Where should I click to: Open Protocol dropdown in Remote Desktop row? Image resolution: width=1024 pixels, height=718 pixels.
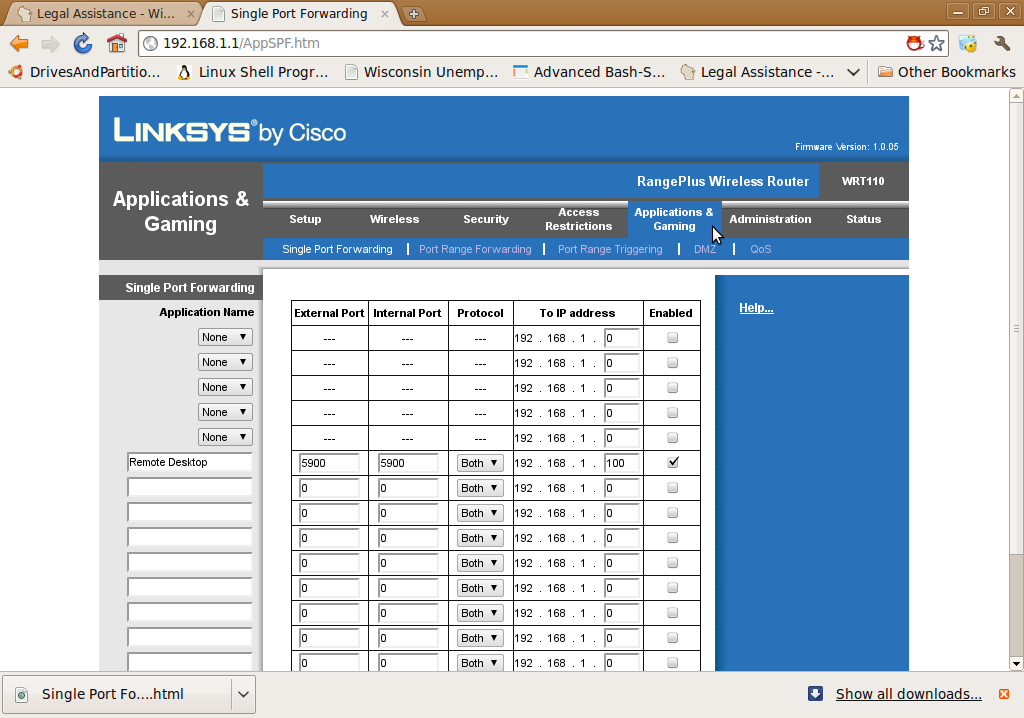tap(479, 463)
